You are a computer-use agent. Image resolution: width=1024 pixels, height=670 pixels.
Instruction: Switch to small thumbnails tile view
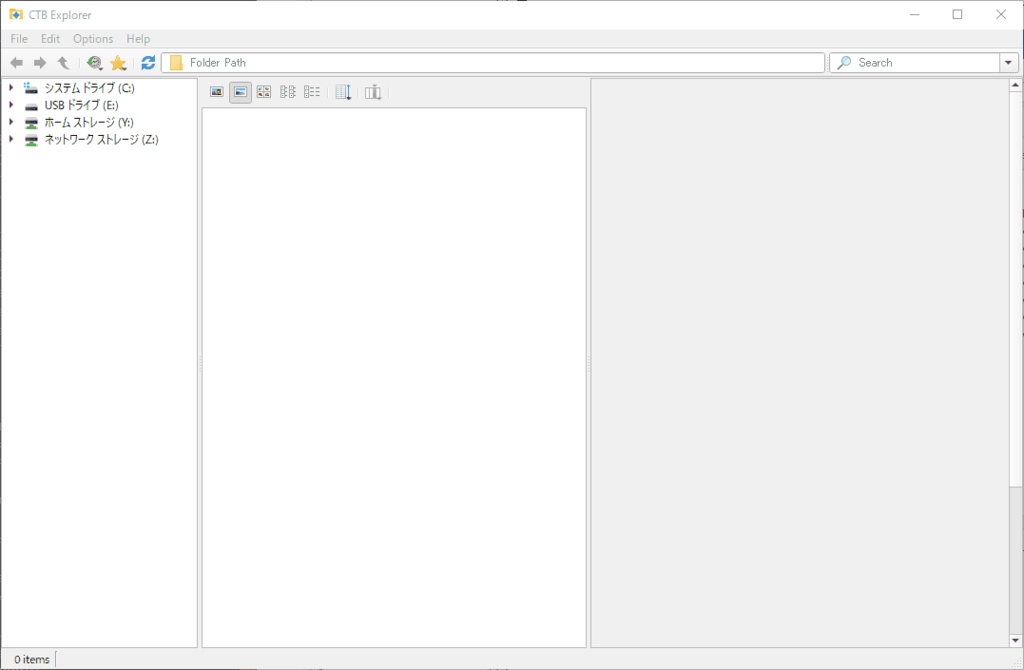(x=264, y=92)
